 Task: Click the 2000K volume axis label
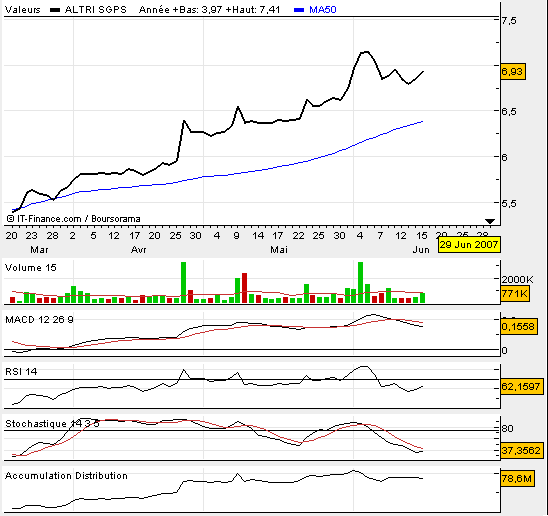pos(518,279)
